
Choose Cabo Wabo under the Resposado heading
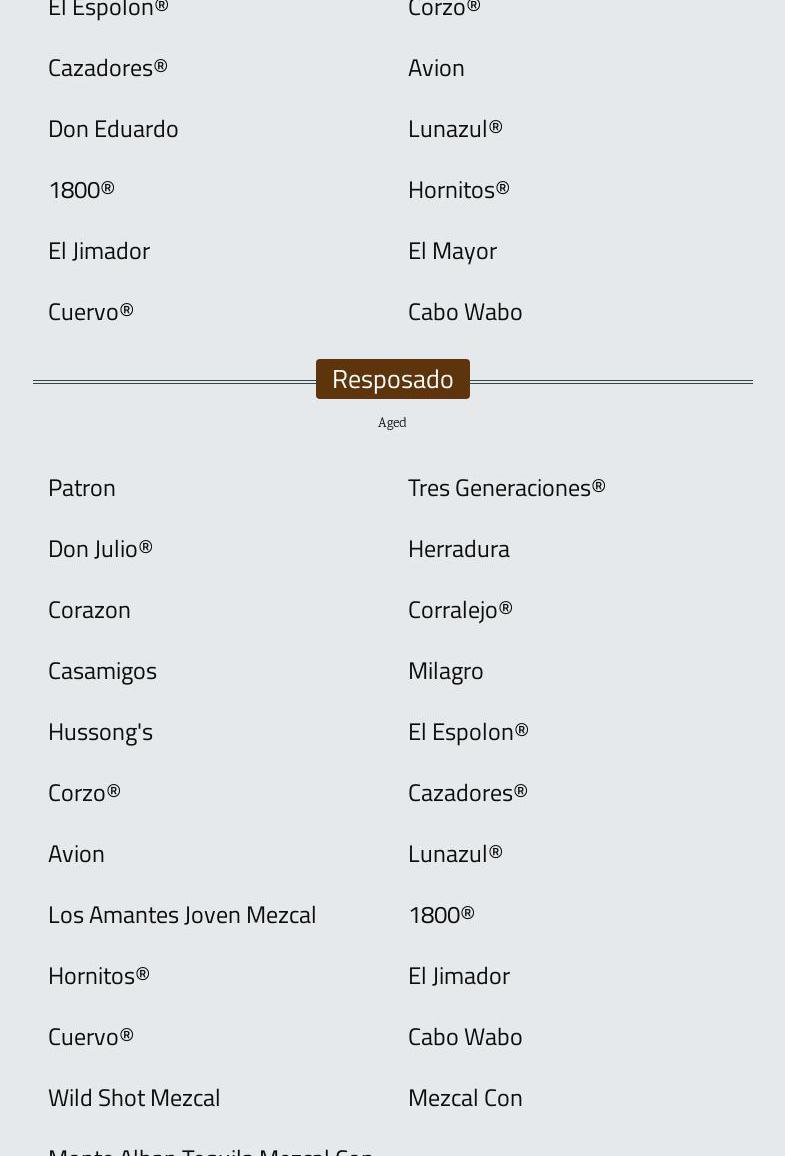click(465, 1037)
